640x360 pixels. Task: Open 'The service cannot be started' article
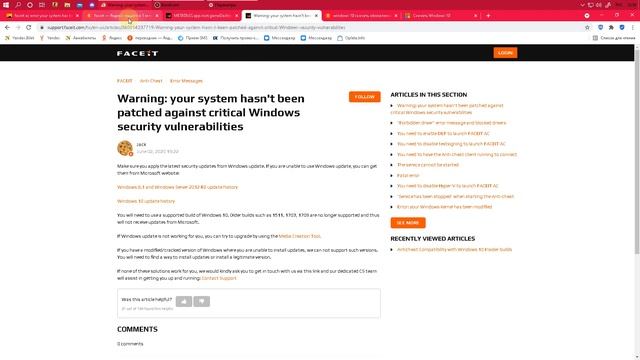point(428,165)
